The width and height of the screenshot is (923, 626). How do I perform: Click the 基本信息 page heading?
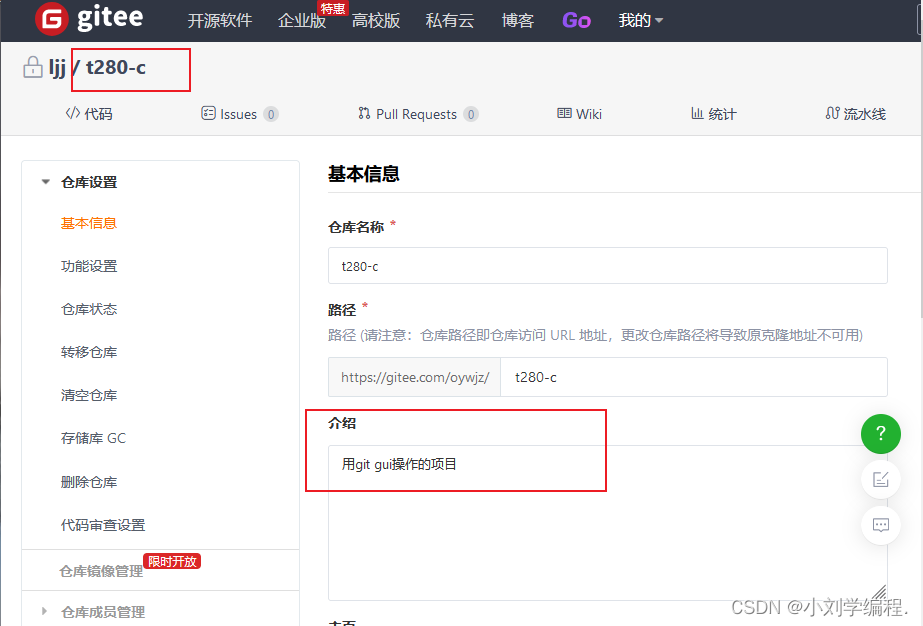point(364,174)
